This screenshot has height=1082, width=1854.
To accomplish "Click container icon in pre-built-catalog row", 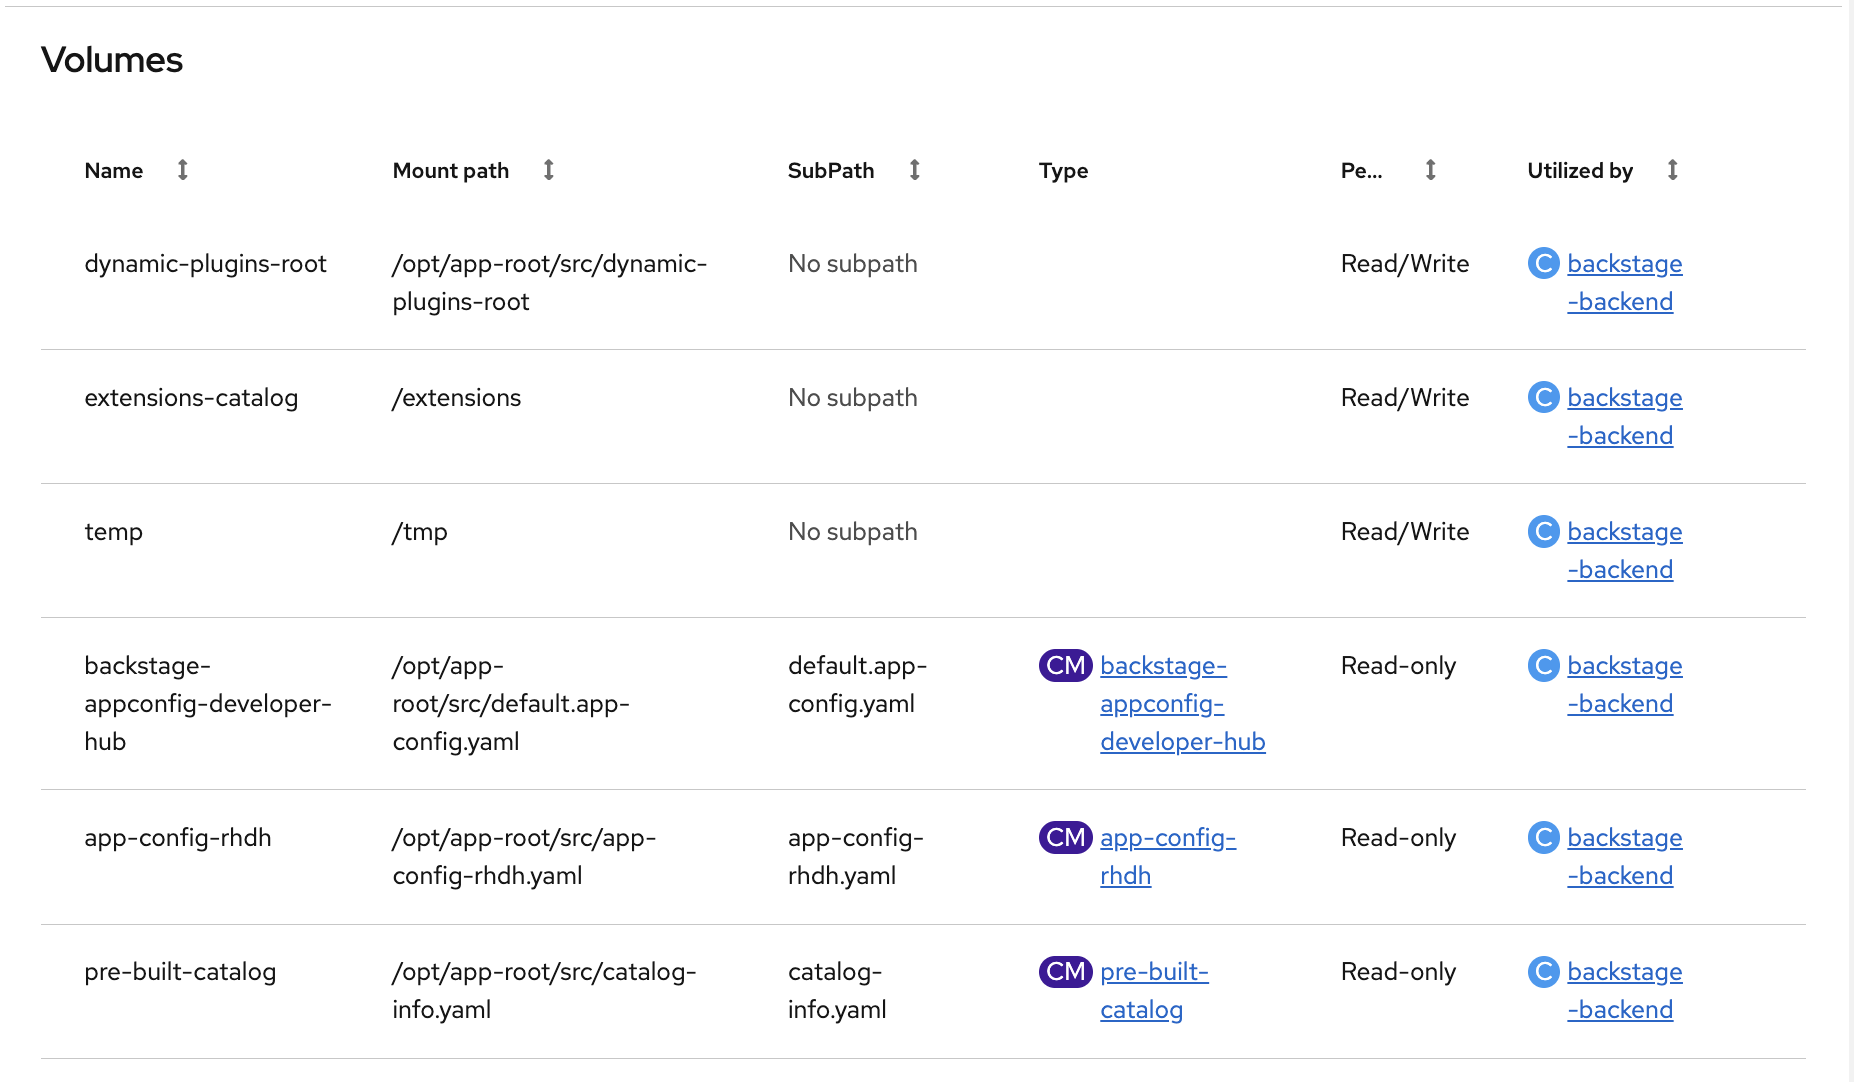I will pyautogui.click(x=1543, y=971).
